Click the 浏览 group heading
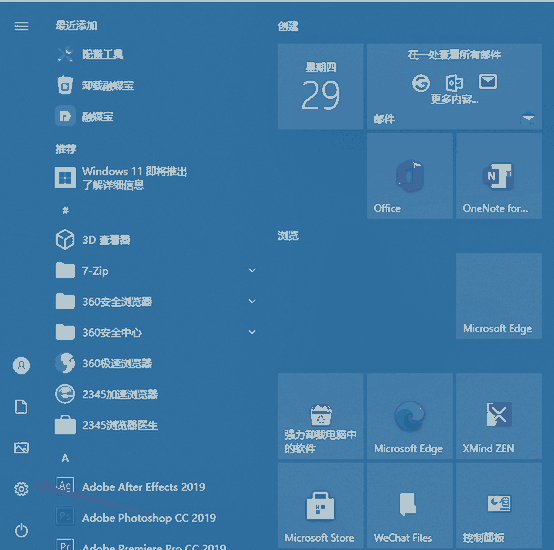Image resolution: width=554 pixels, height=550 pixels. click(288, 236)
